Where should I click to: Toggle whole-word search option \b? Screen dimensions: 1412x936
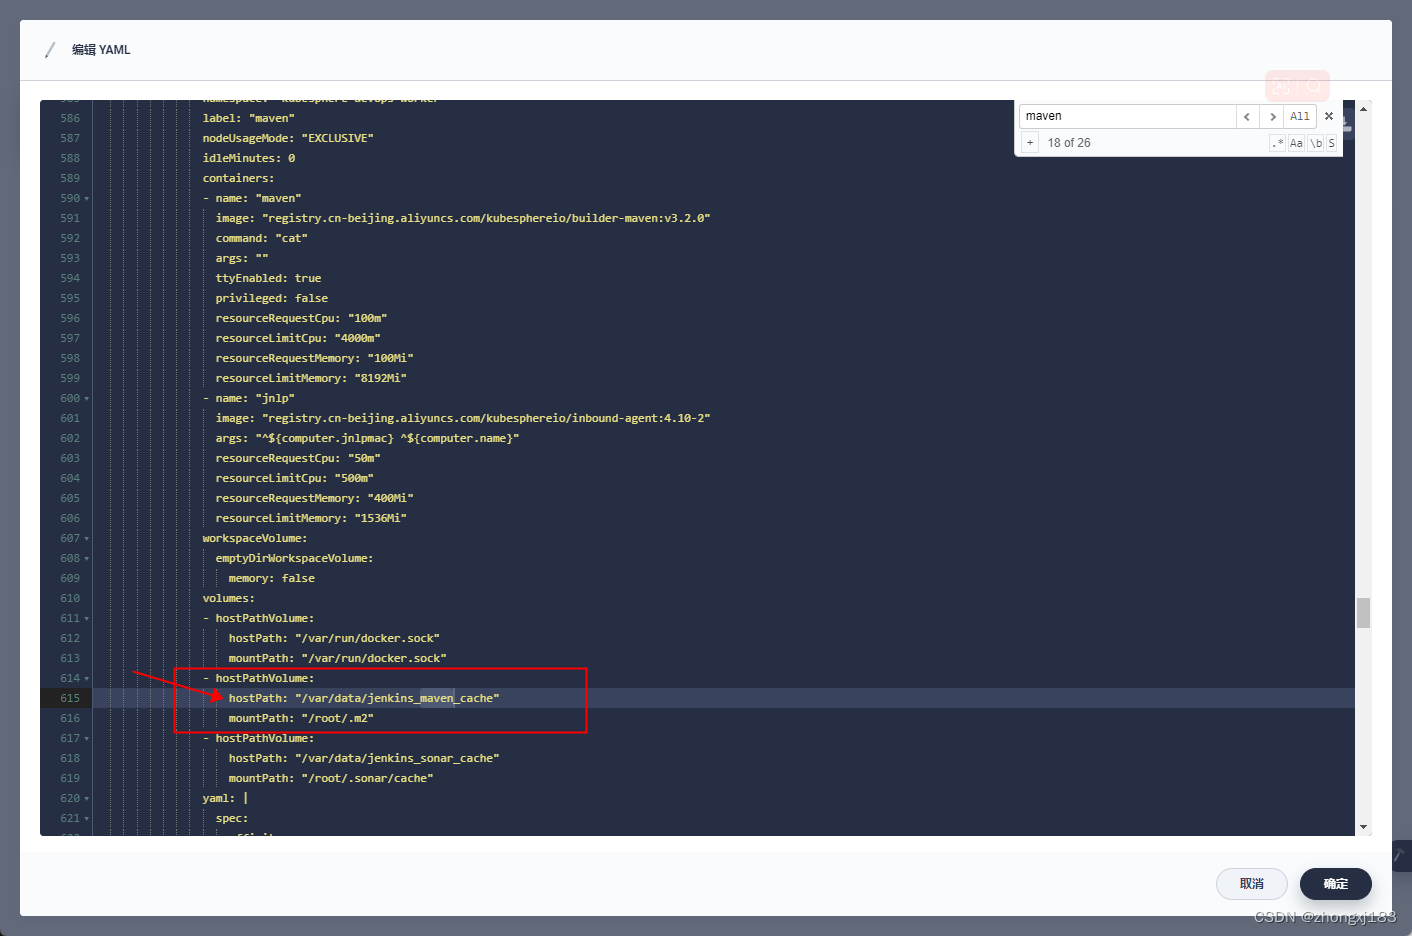pos(1316,143)
